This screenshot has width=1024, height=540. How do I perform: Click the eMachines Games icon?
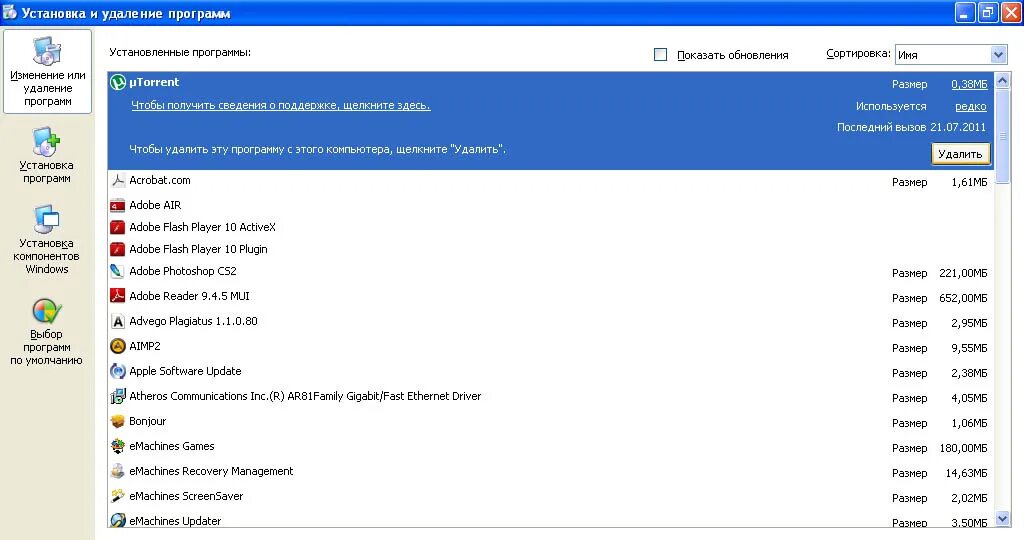coord(118,446)
